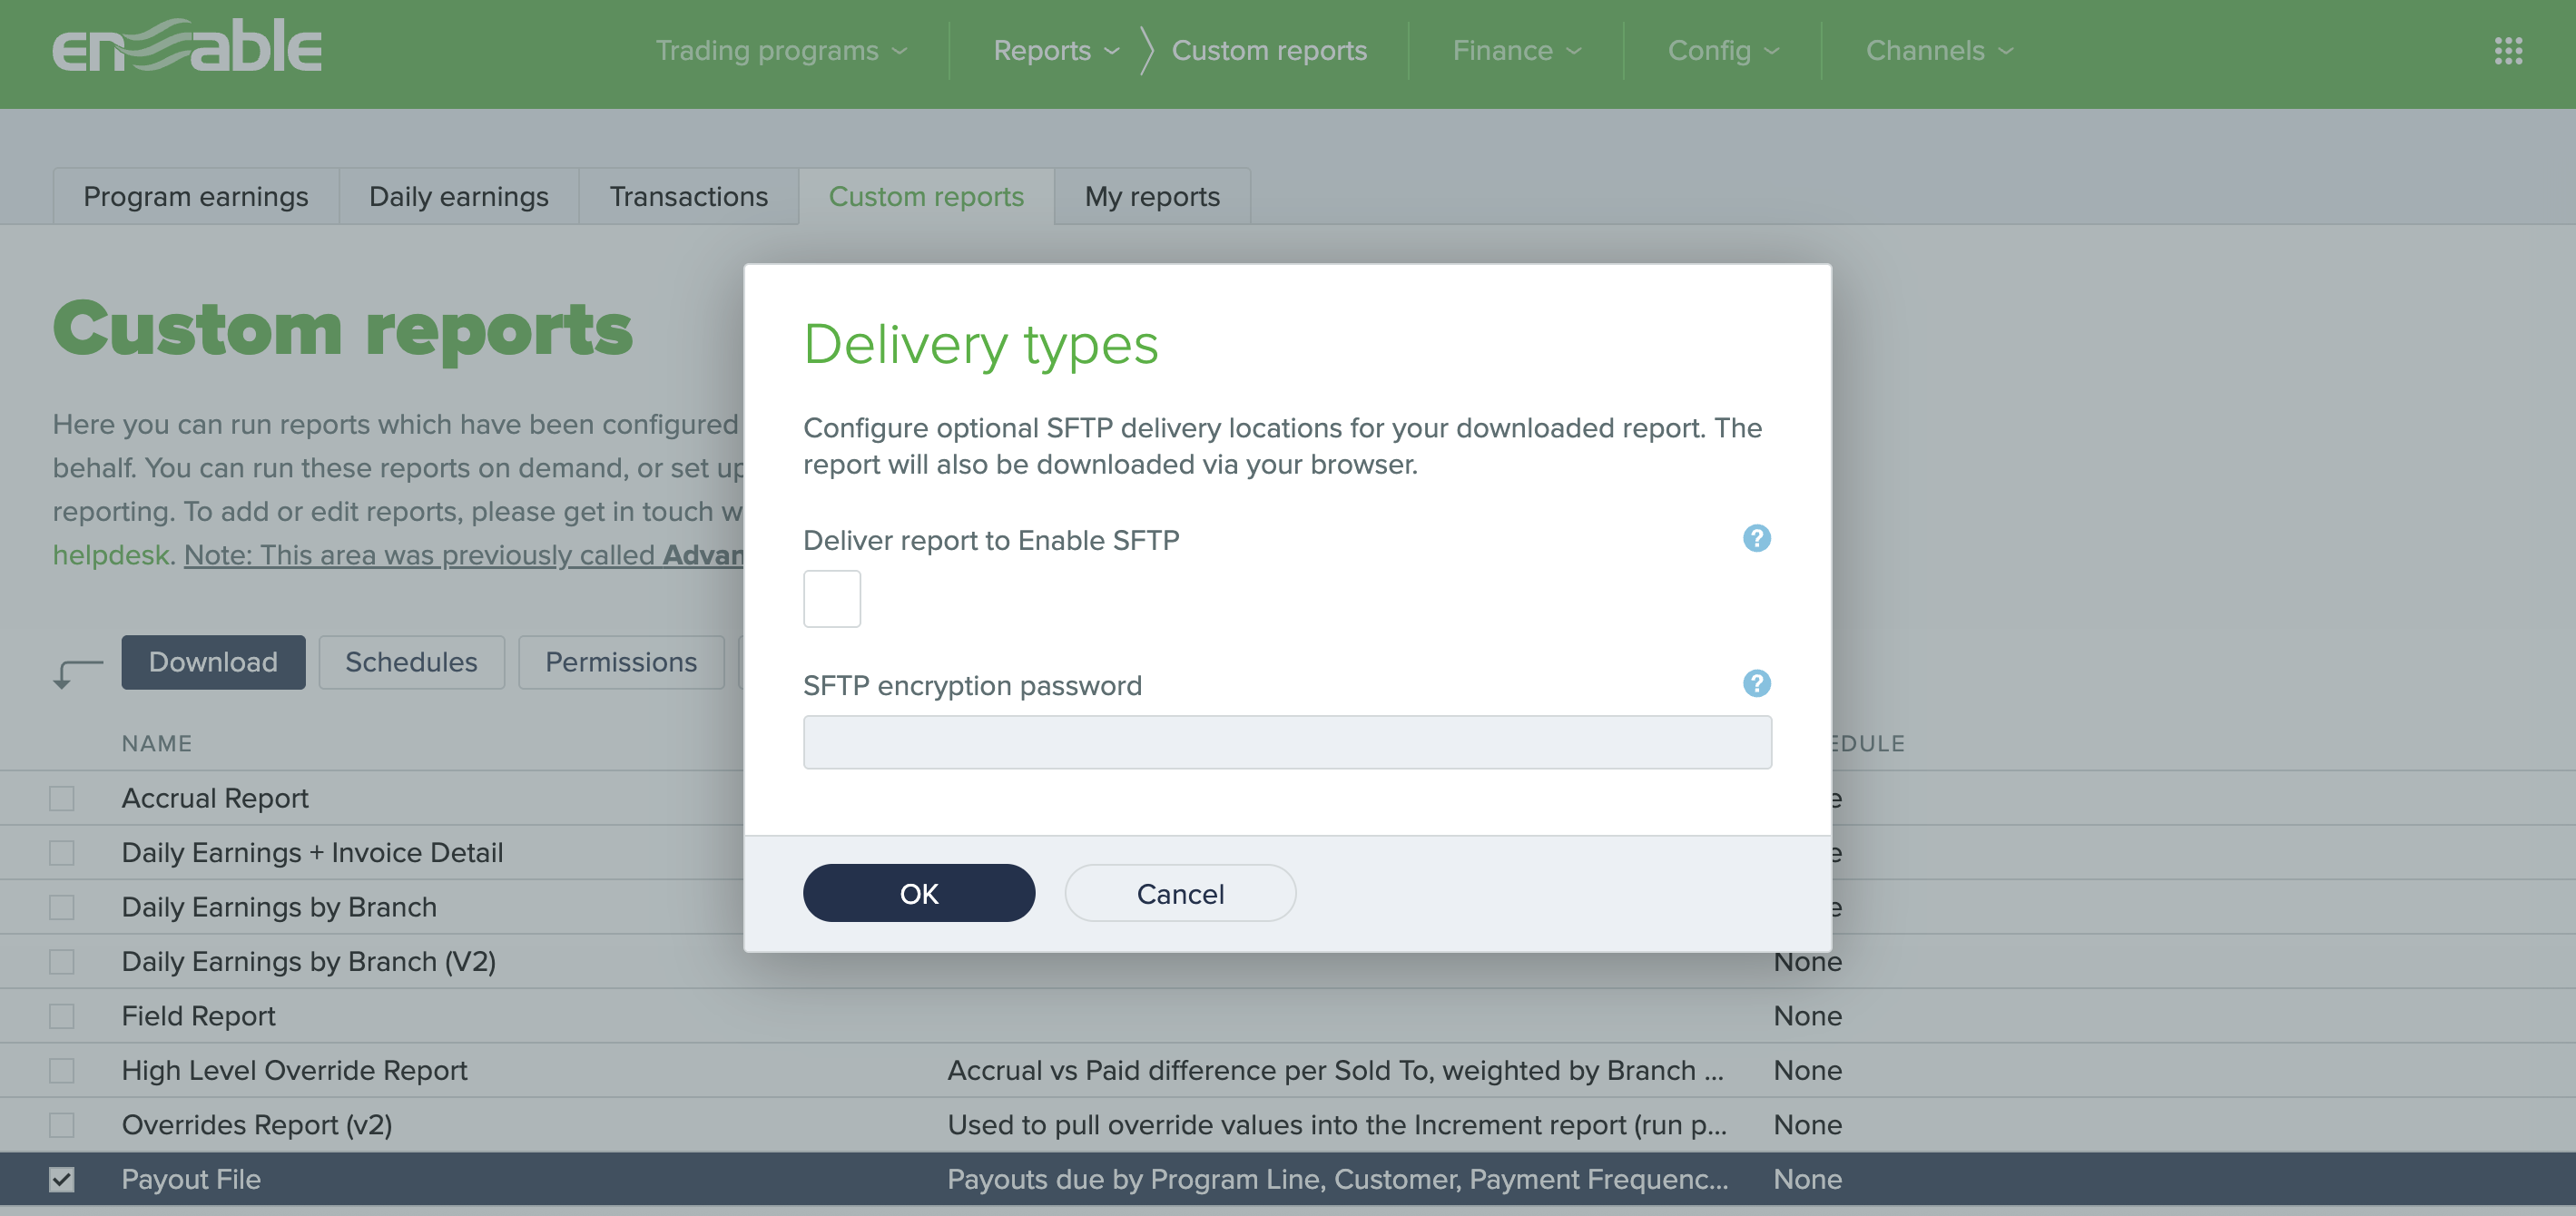Click the helpdesk link
This screenshot has width=2576, height=1216.
click(x=111, y=554)
